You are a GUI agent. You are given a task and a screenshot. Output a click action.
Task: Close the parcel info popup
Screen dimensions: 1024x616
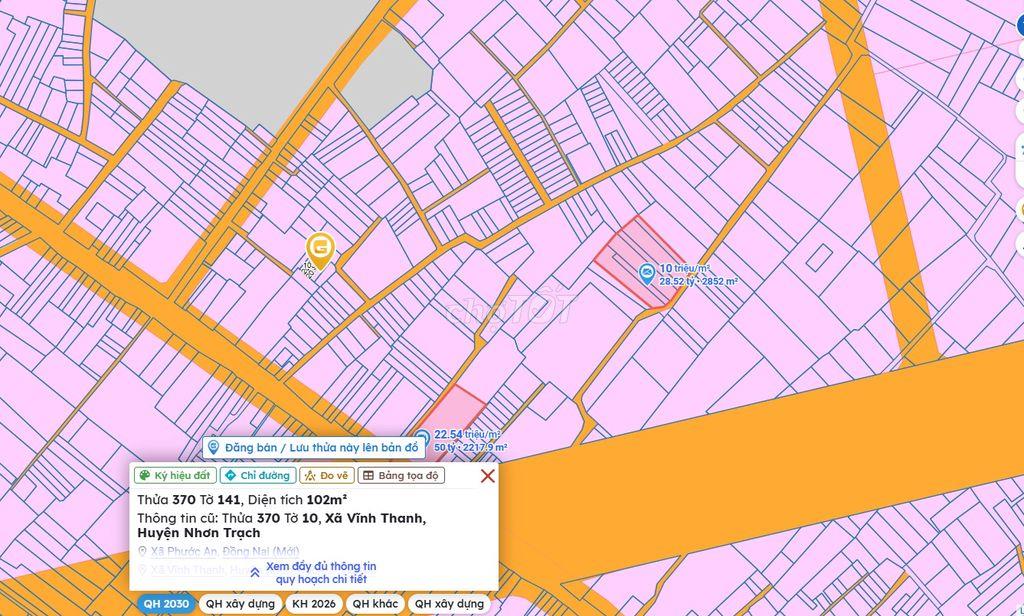(x=487, y=476)
